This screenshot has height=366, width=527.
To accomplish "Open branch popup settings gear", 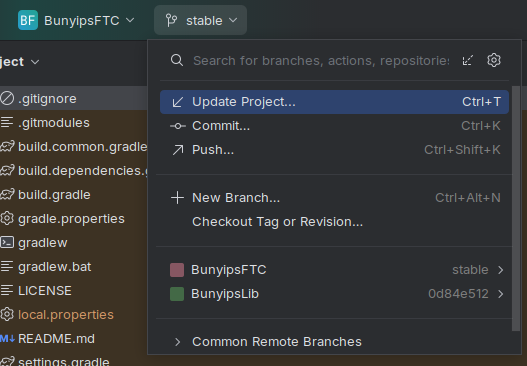I will pos(494,60).
